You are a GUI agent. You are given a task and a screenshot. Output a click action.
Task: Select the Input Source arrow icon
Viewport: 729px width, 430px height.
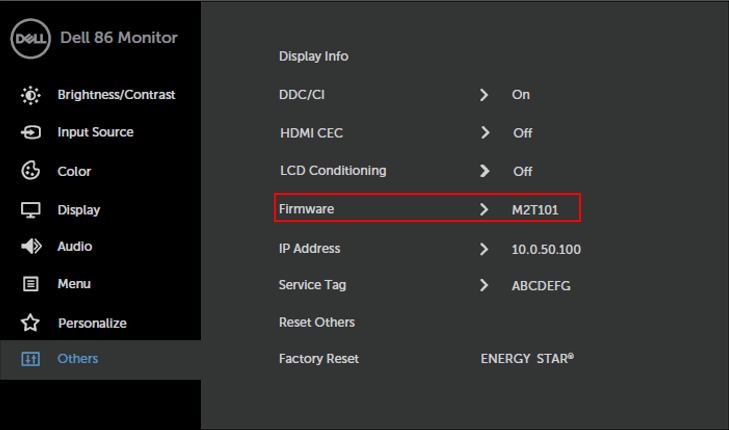[31, 132]
